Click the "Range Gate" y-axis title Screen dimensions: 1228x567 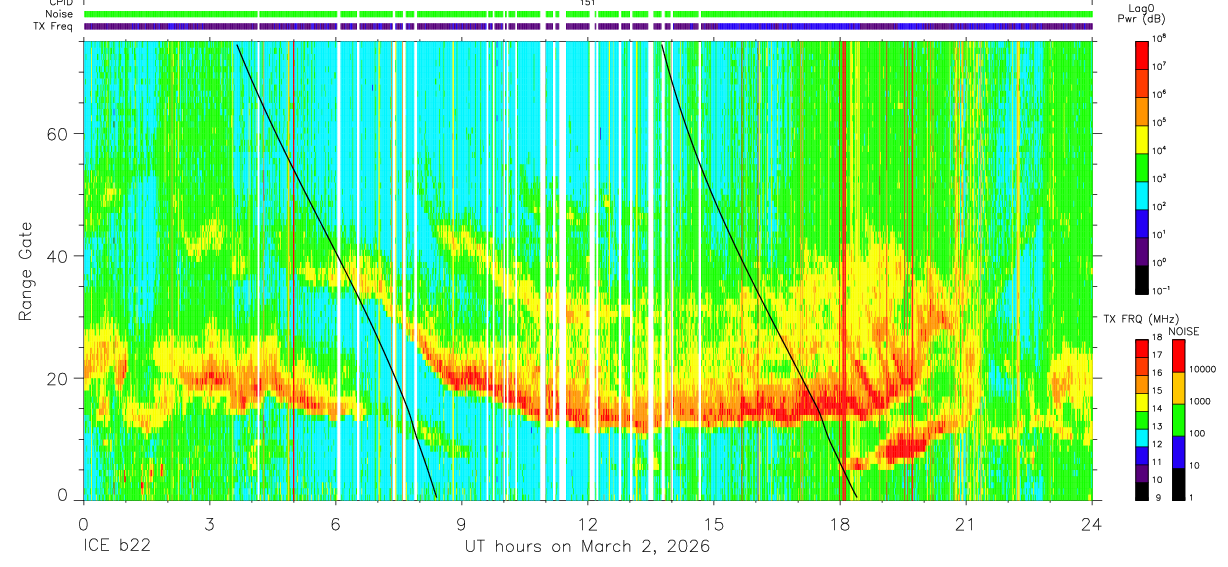click(x=25, y=270)
